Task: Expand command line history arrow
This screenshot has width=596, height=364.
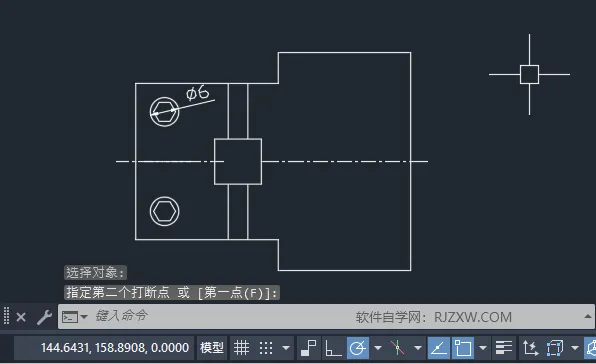Action: coord(588,316)
